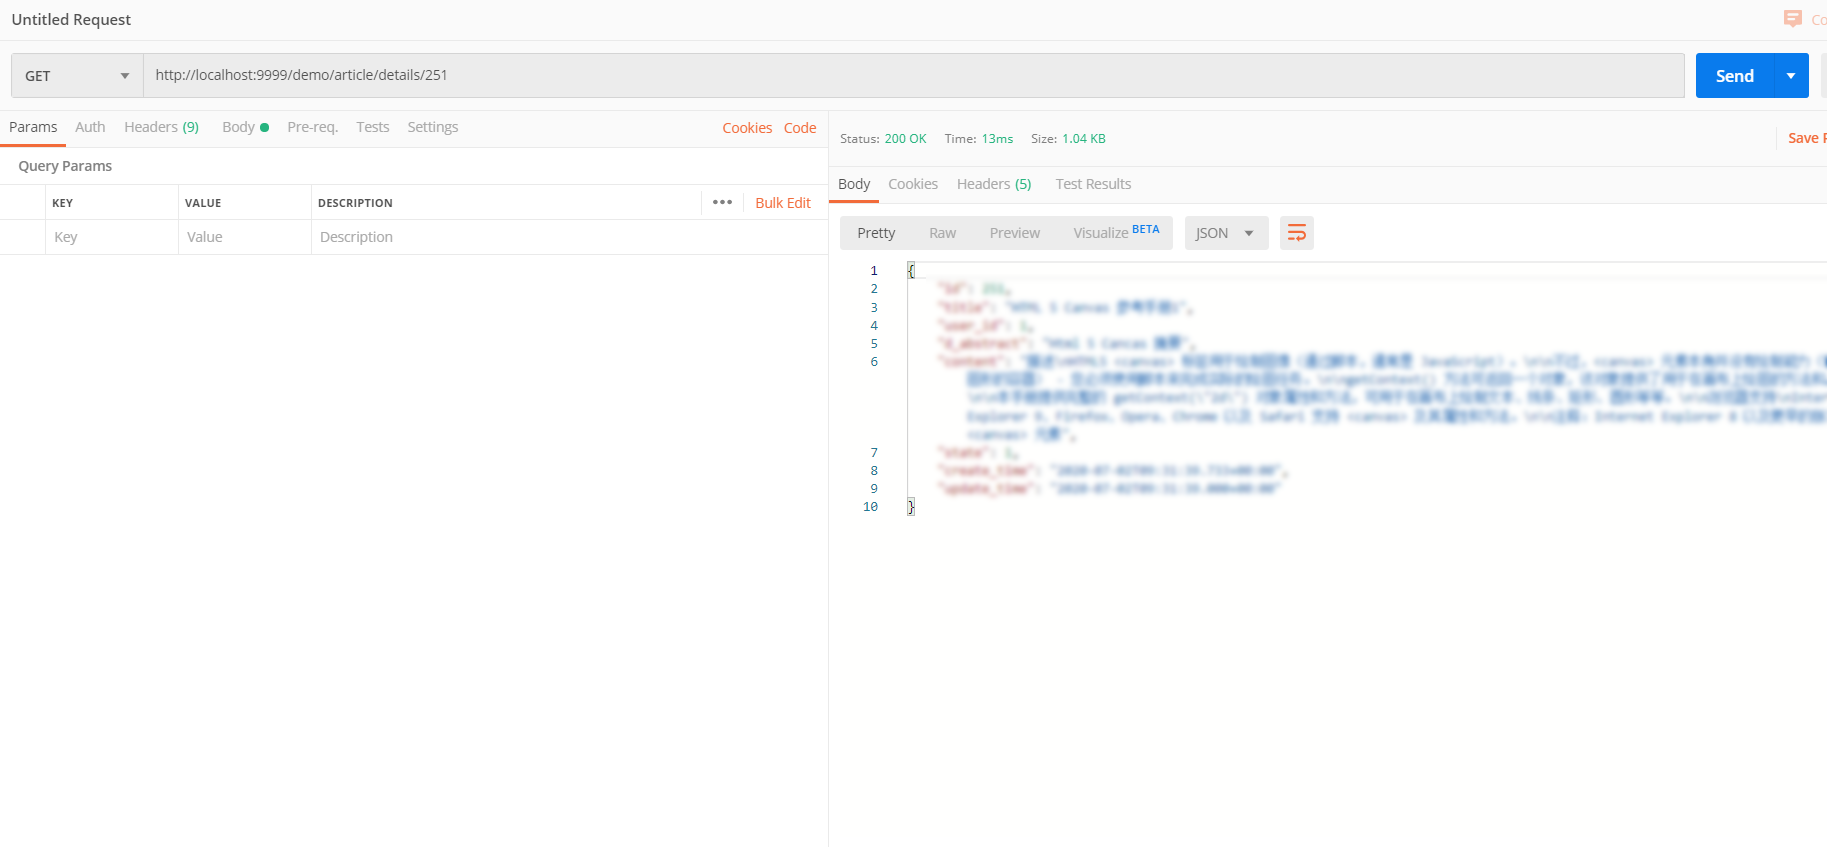The height and width of the screenshot is (847, 1827).
Task: Open the GET method dropdown
Action: pos(77,76)
